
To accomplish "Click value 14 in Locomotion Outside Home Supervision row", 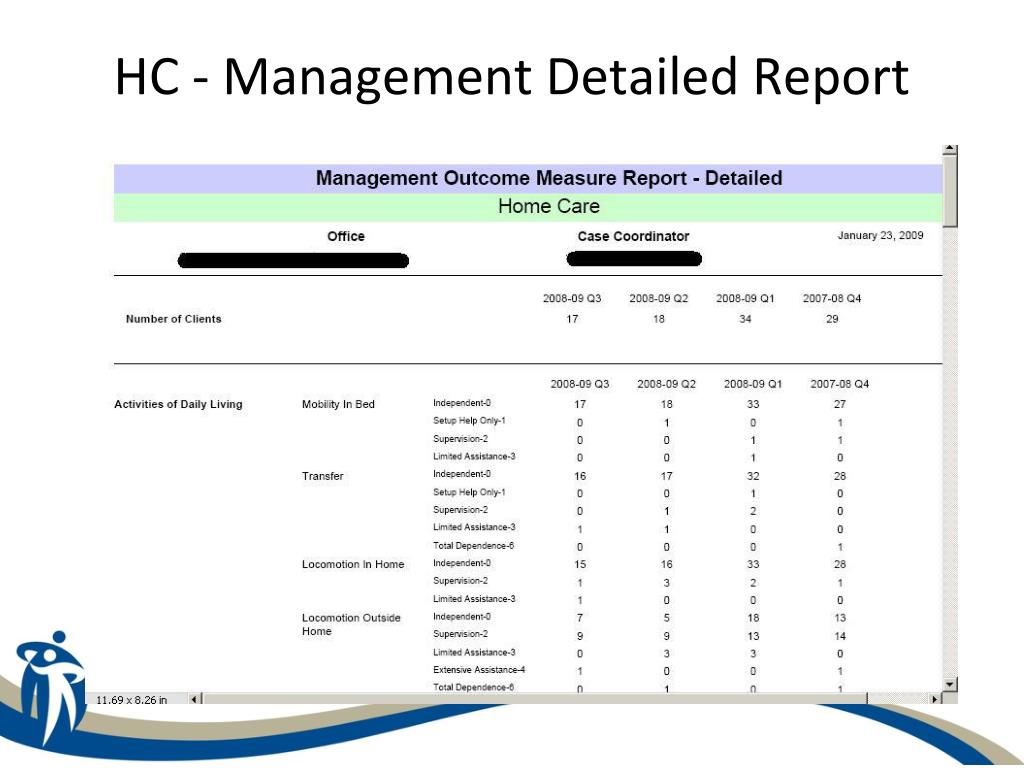I will pos(840,636).
